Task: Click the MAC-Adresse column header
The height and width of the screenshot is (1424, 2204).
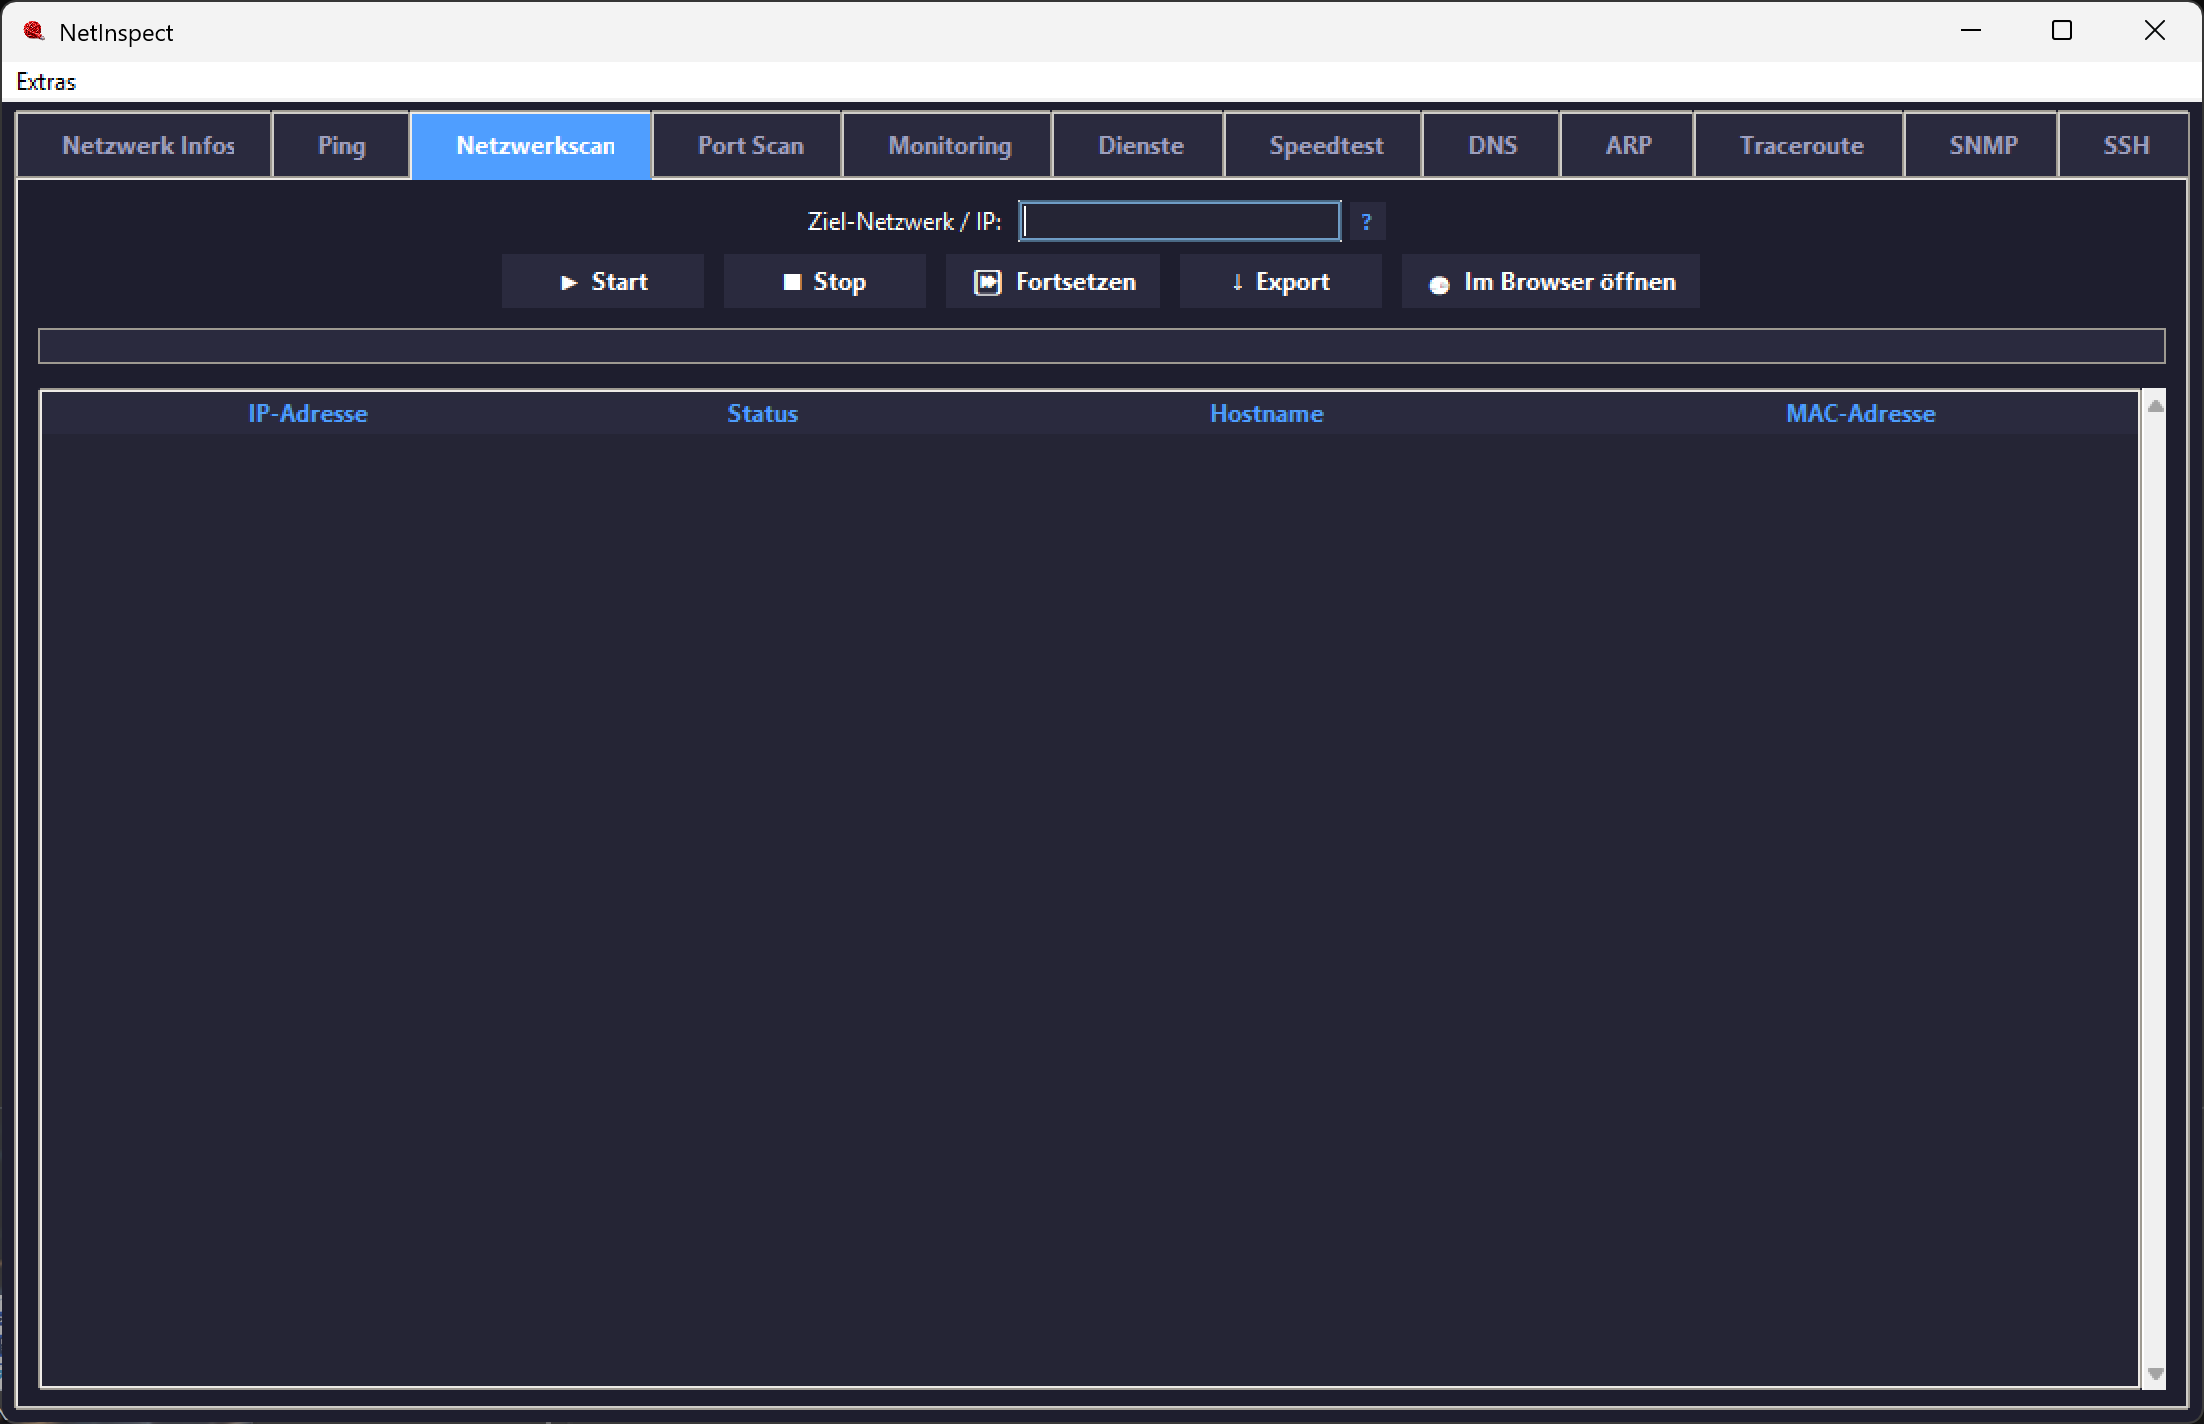Action: [1860, 414]
